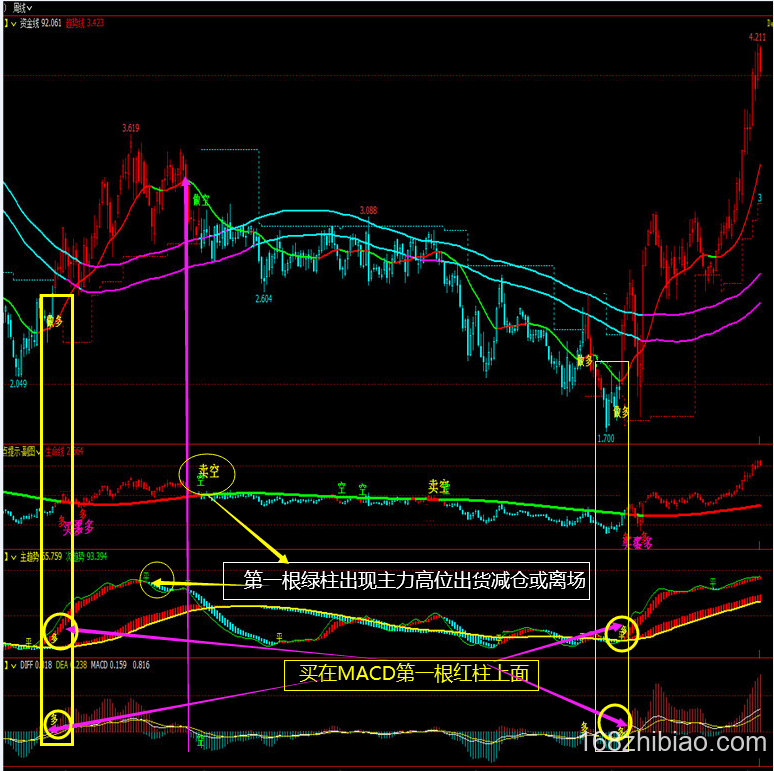
Task: Open the 副图 indicator dropdown arrow
Action: [x=40, y=452]
